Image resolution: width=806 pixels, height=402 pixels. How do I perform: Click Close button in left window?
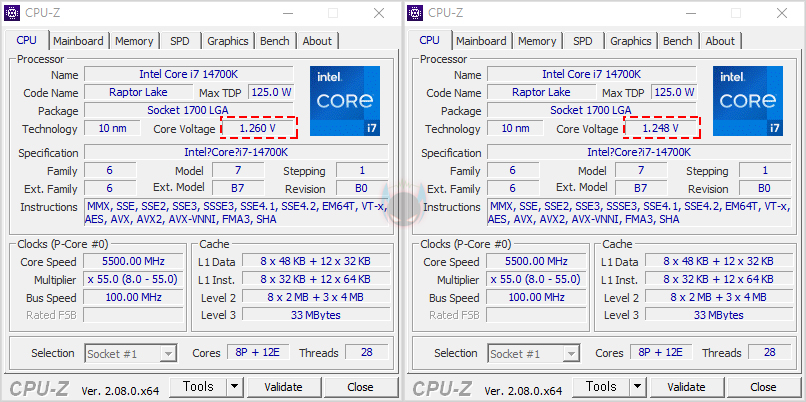click(360, 387)
